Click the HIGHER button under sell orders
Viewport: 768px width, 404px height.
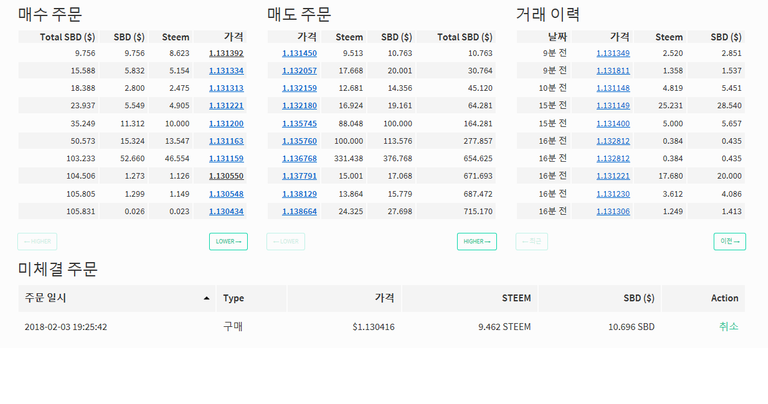click(476, 241)
